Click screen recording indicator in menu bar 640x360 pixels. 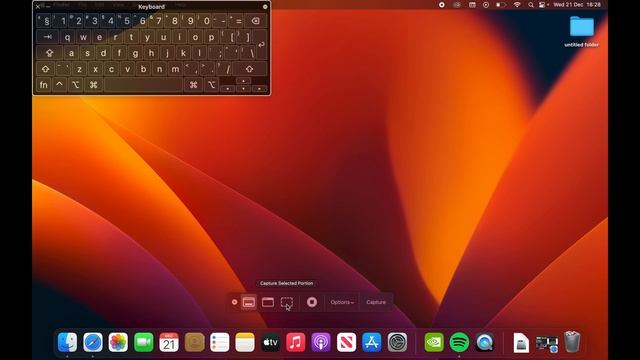442,5
